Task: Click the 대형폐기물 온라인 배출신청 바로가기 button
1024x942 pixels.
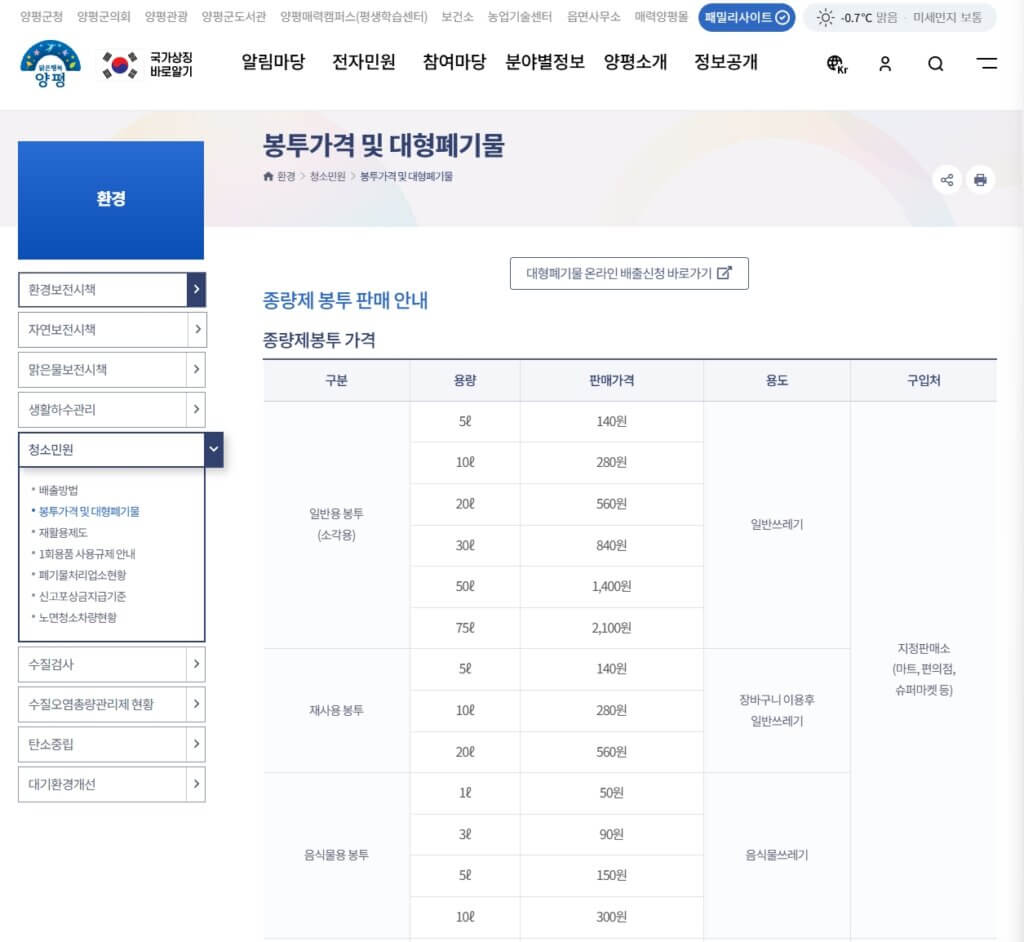Action: (x=629, y=273)
